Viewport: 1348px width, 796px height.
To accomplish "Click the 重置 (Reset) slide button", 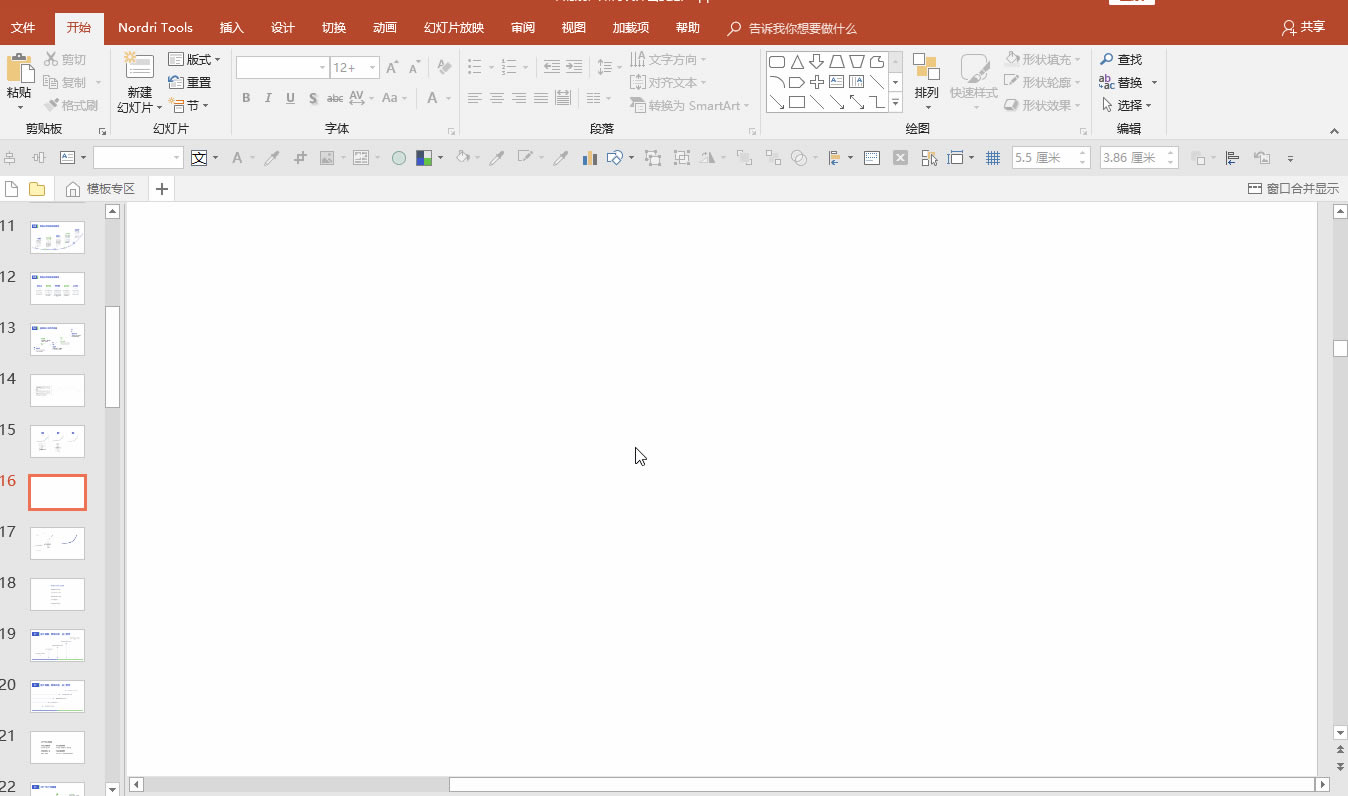I will (x=190, y=82).
